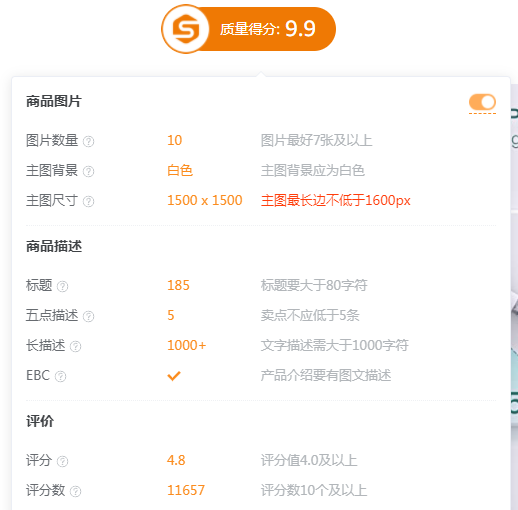Image resolution: width=518 pixels, height=510 pixels.
Task: Click help icon next to 标题
Action: [62, 286]
